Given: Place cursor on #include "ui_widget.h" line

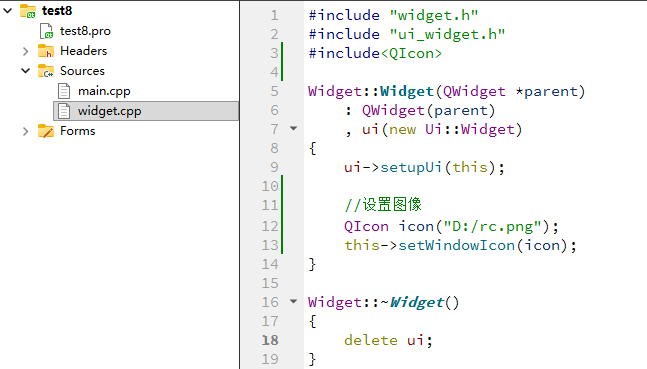Looking at the screenshot, I should 406,34.
